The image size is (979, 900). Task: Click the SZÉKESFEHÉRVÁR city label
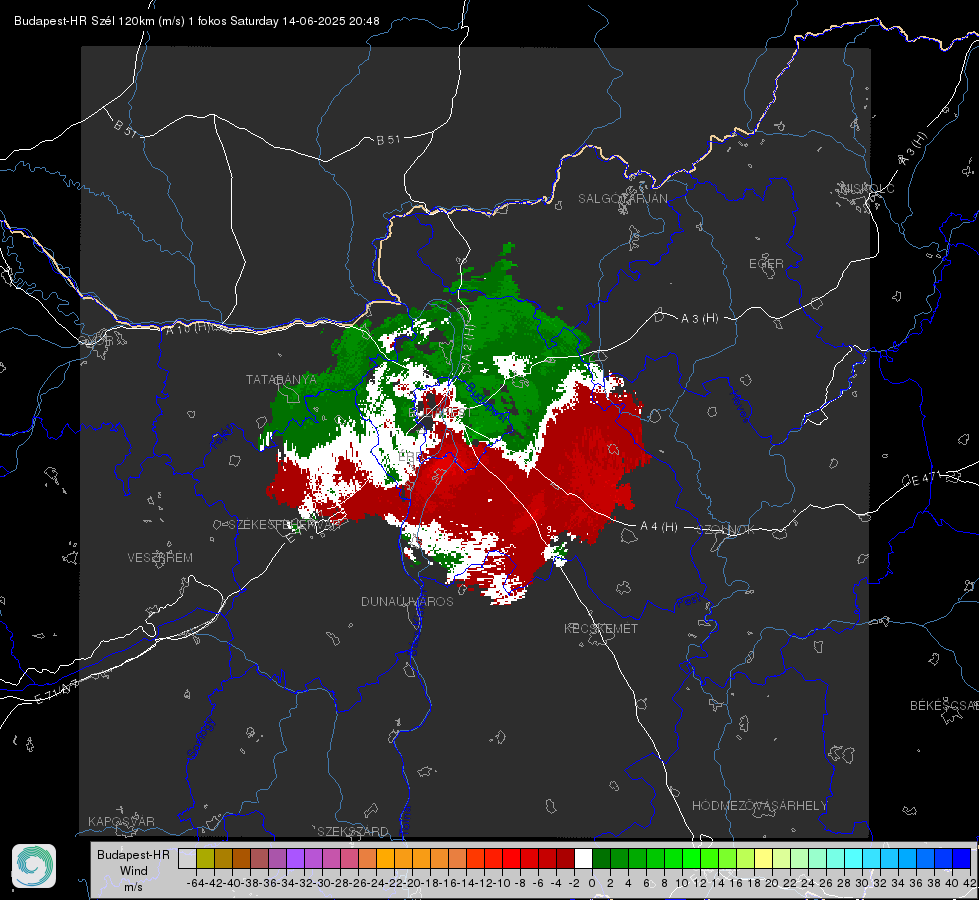(283, 525)
